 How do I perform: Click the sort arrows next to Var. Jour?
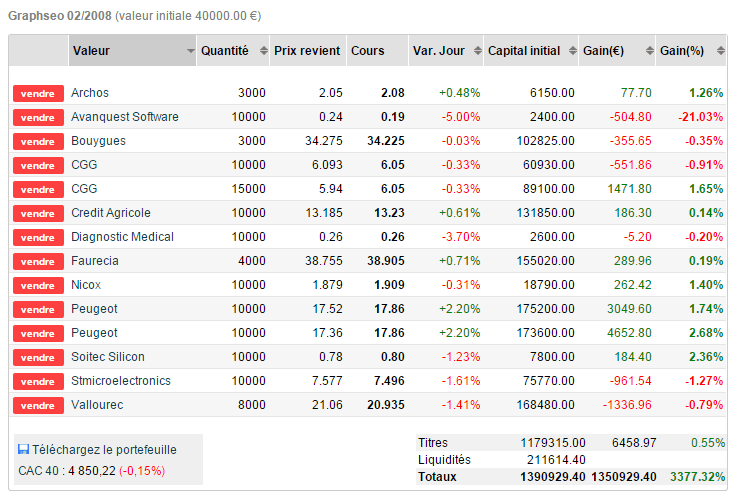click(x=474, y=51)
